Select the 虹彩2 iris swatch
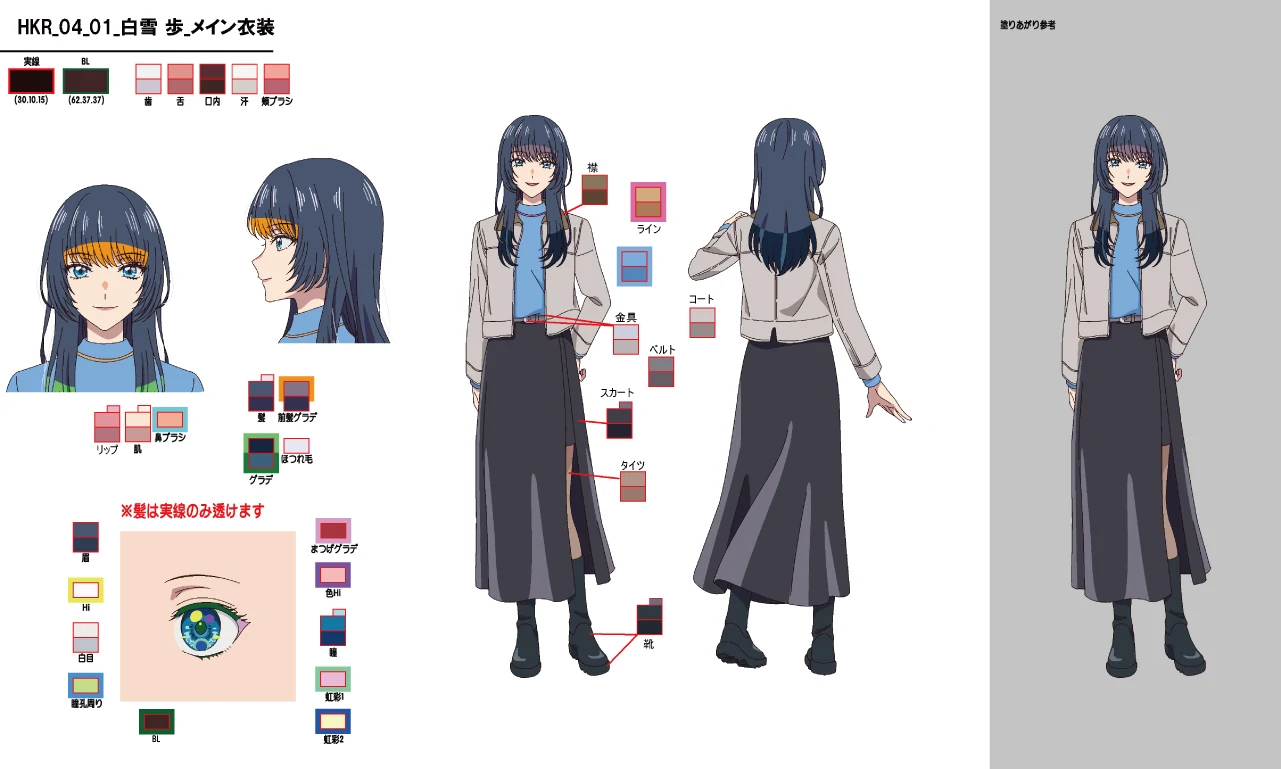Image resolution: width=1281 pixels, height=769 pixels. (x=333, y=721)
